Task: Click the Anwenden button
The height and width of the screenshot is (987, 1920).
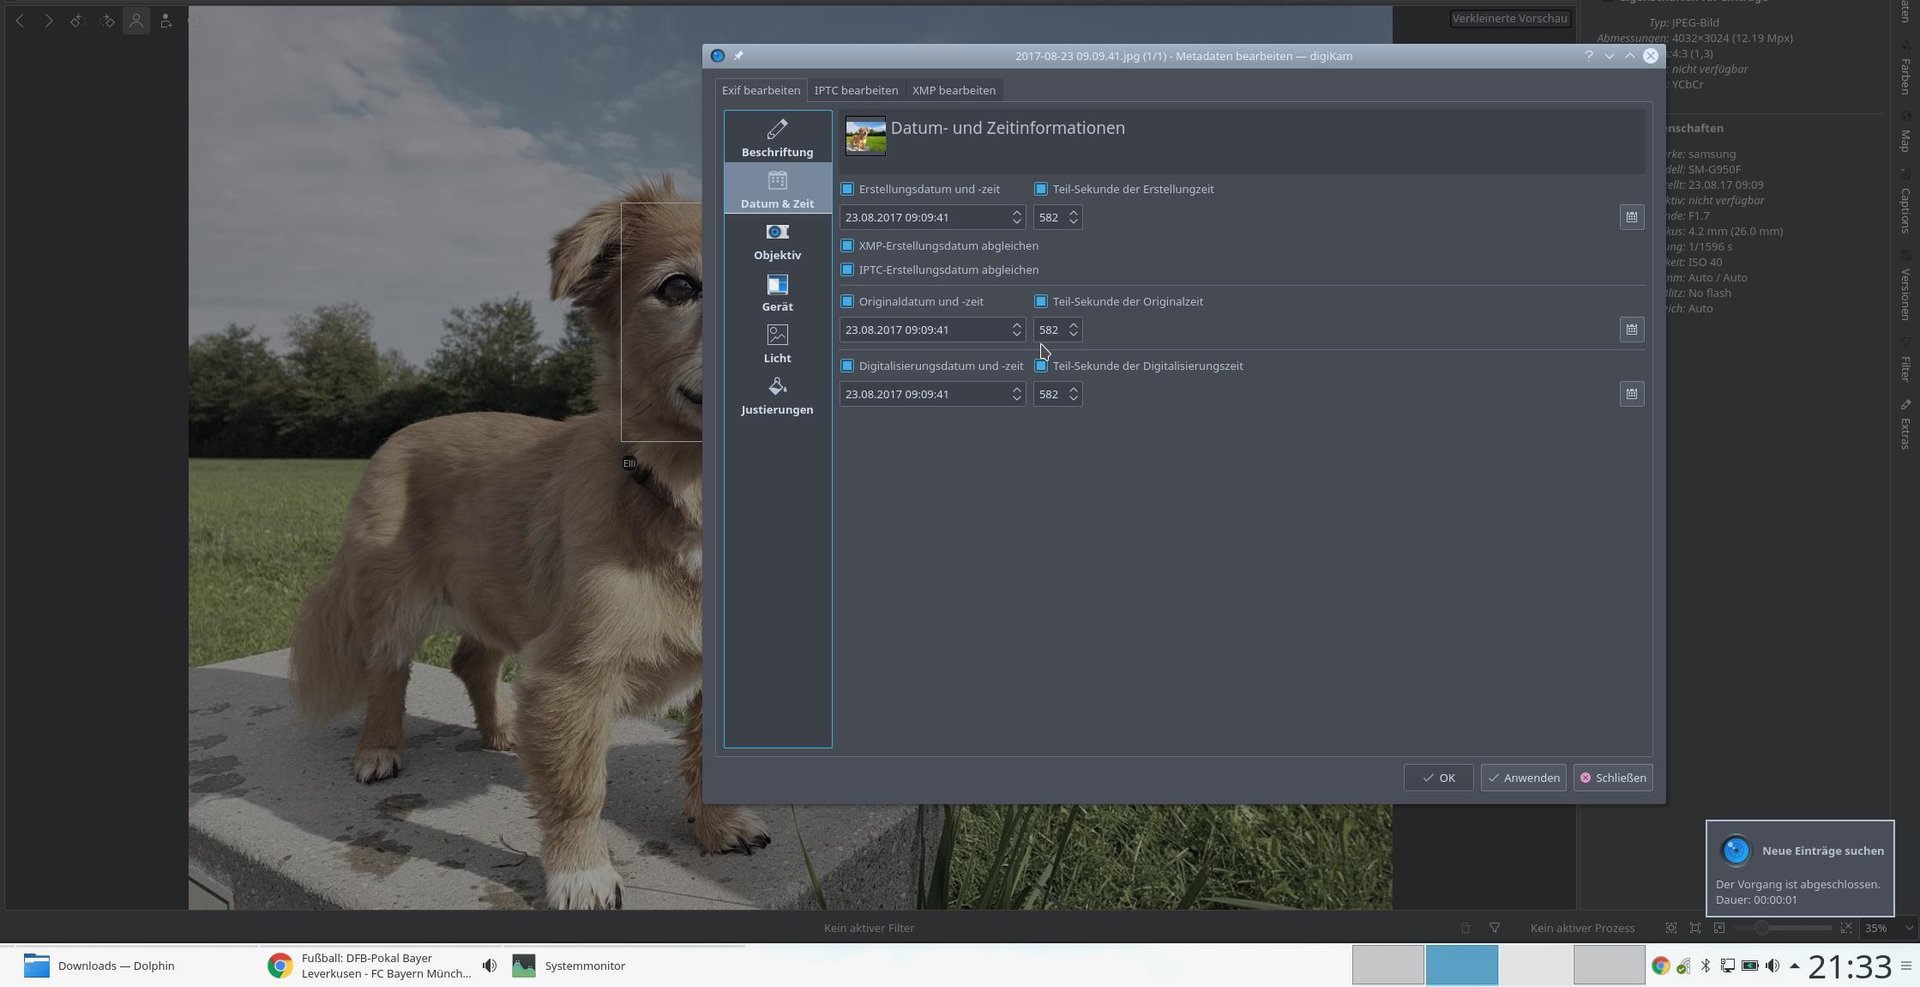Action: tap(1523, 778)
